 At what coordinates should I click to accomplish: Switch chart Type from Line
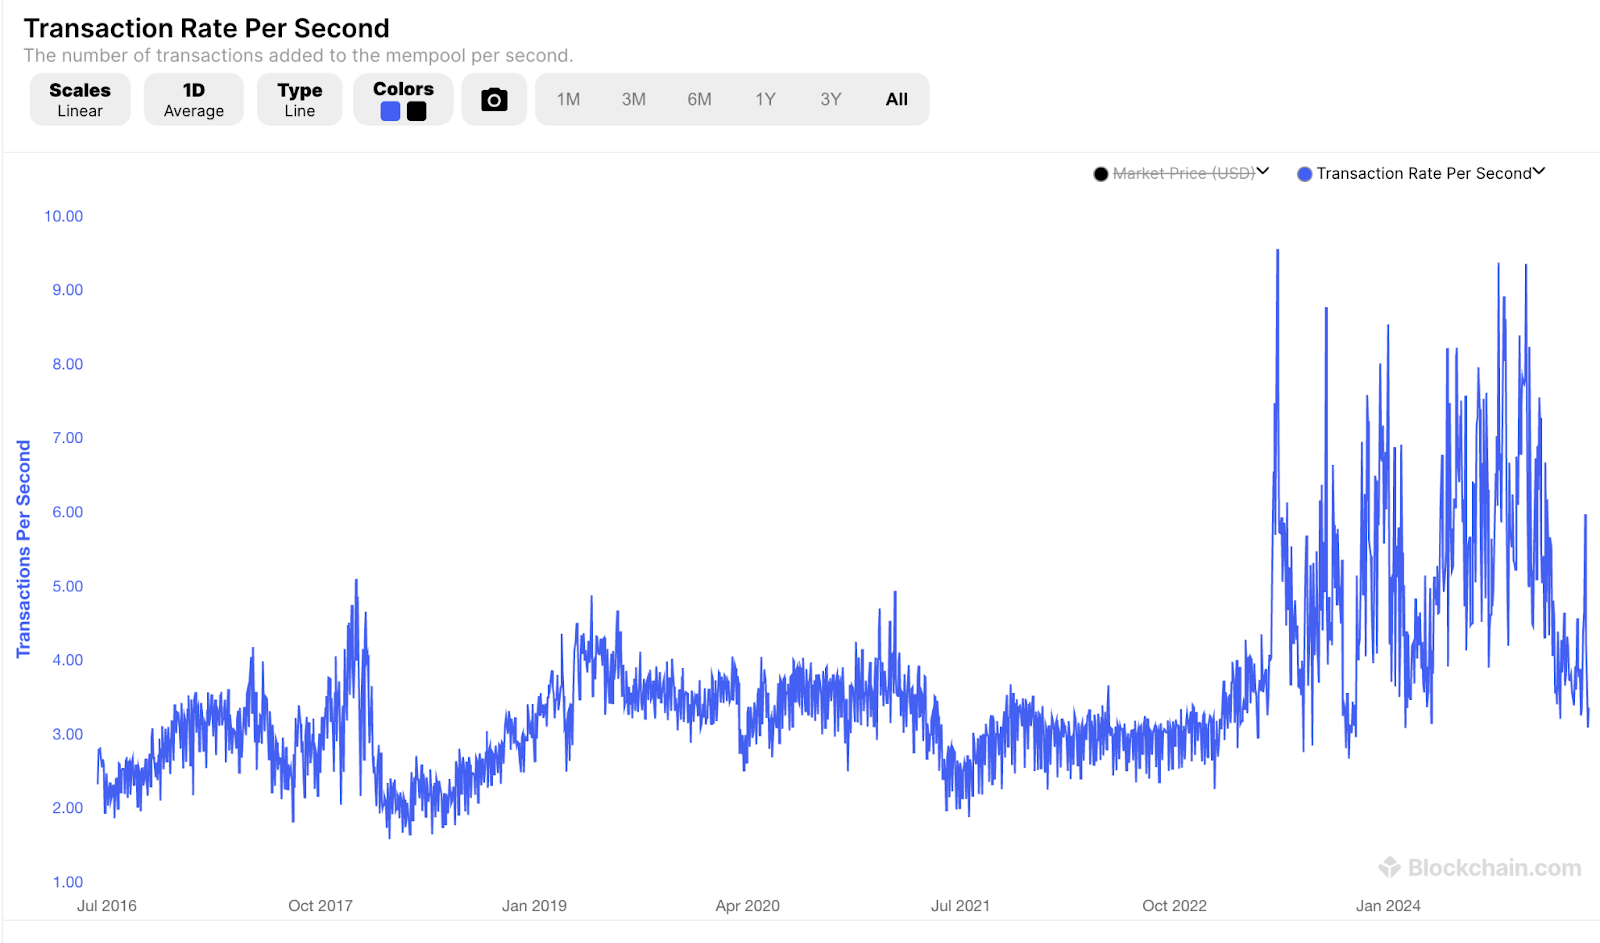[x=300, y=99]
